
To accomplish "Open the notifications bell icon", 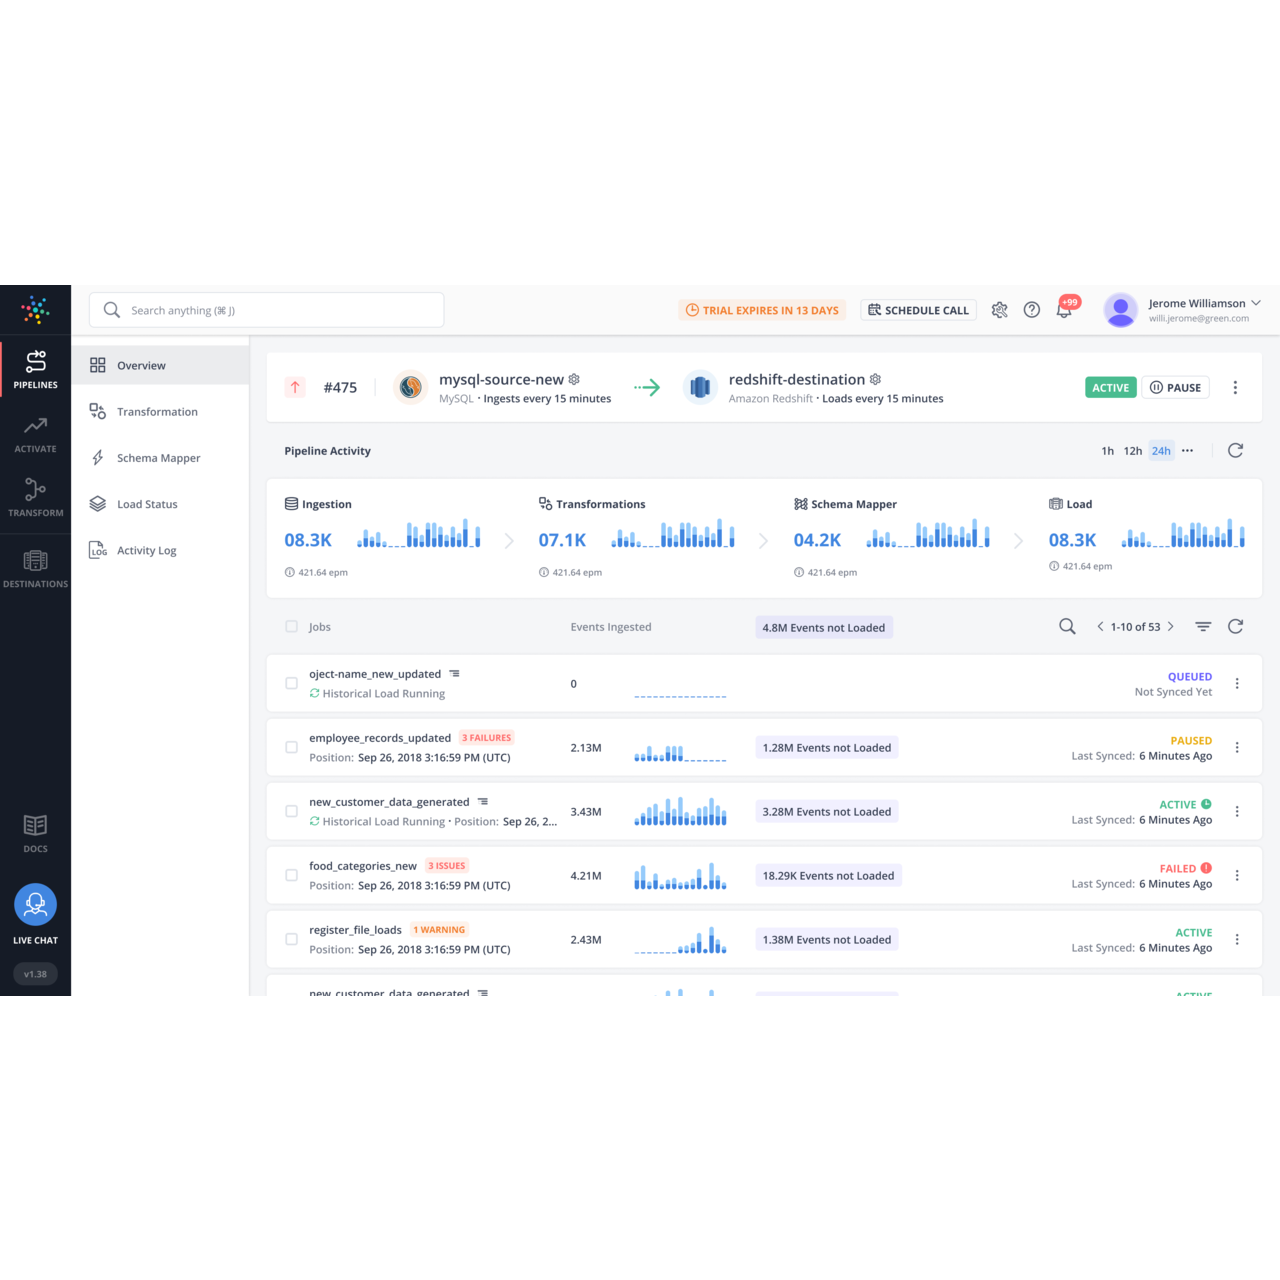I will tap(1064, 310).
